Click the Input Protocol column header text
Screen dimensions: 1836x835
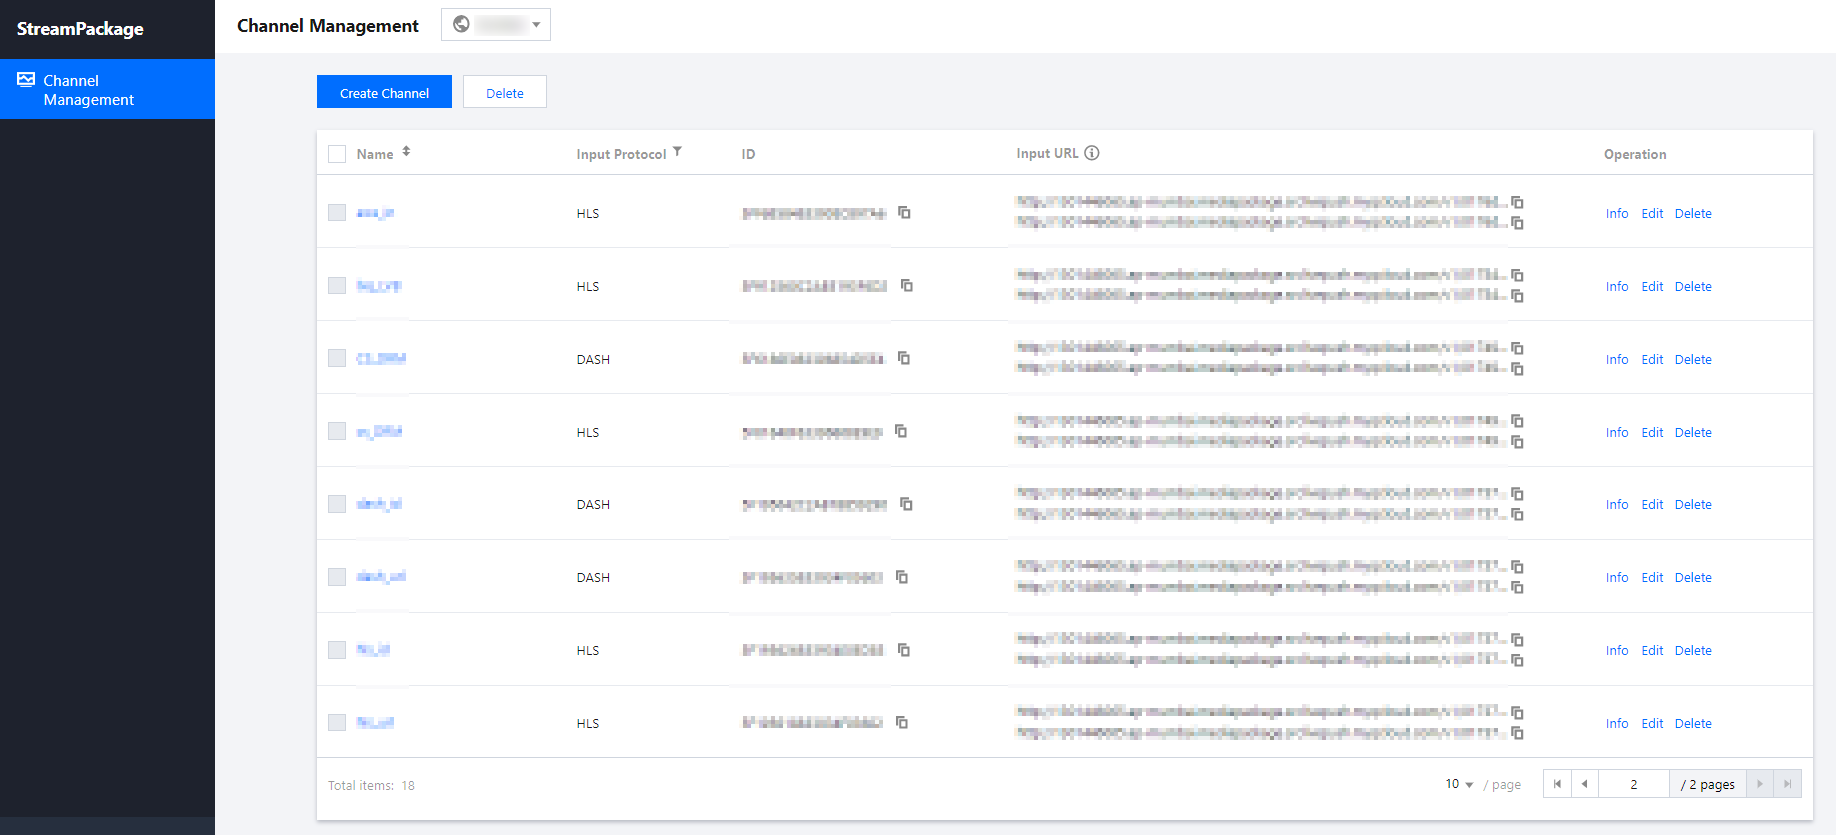[621, 154]
